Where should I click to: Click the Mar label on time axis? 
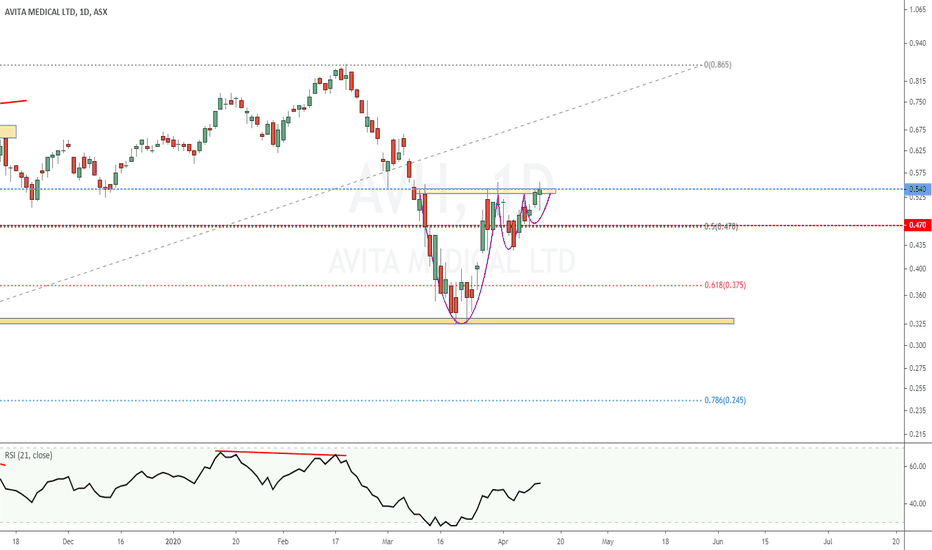click(x=388, y=542)
